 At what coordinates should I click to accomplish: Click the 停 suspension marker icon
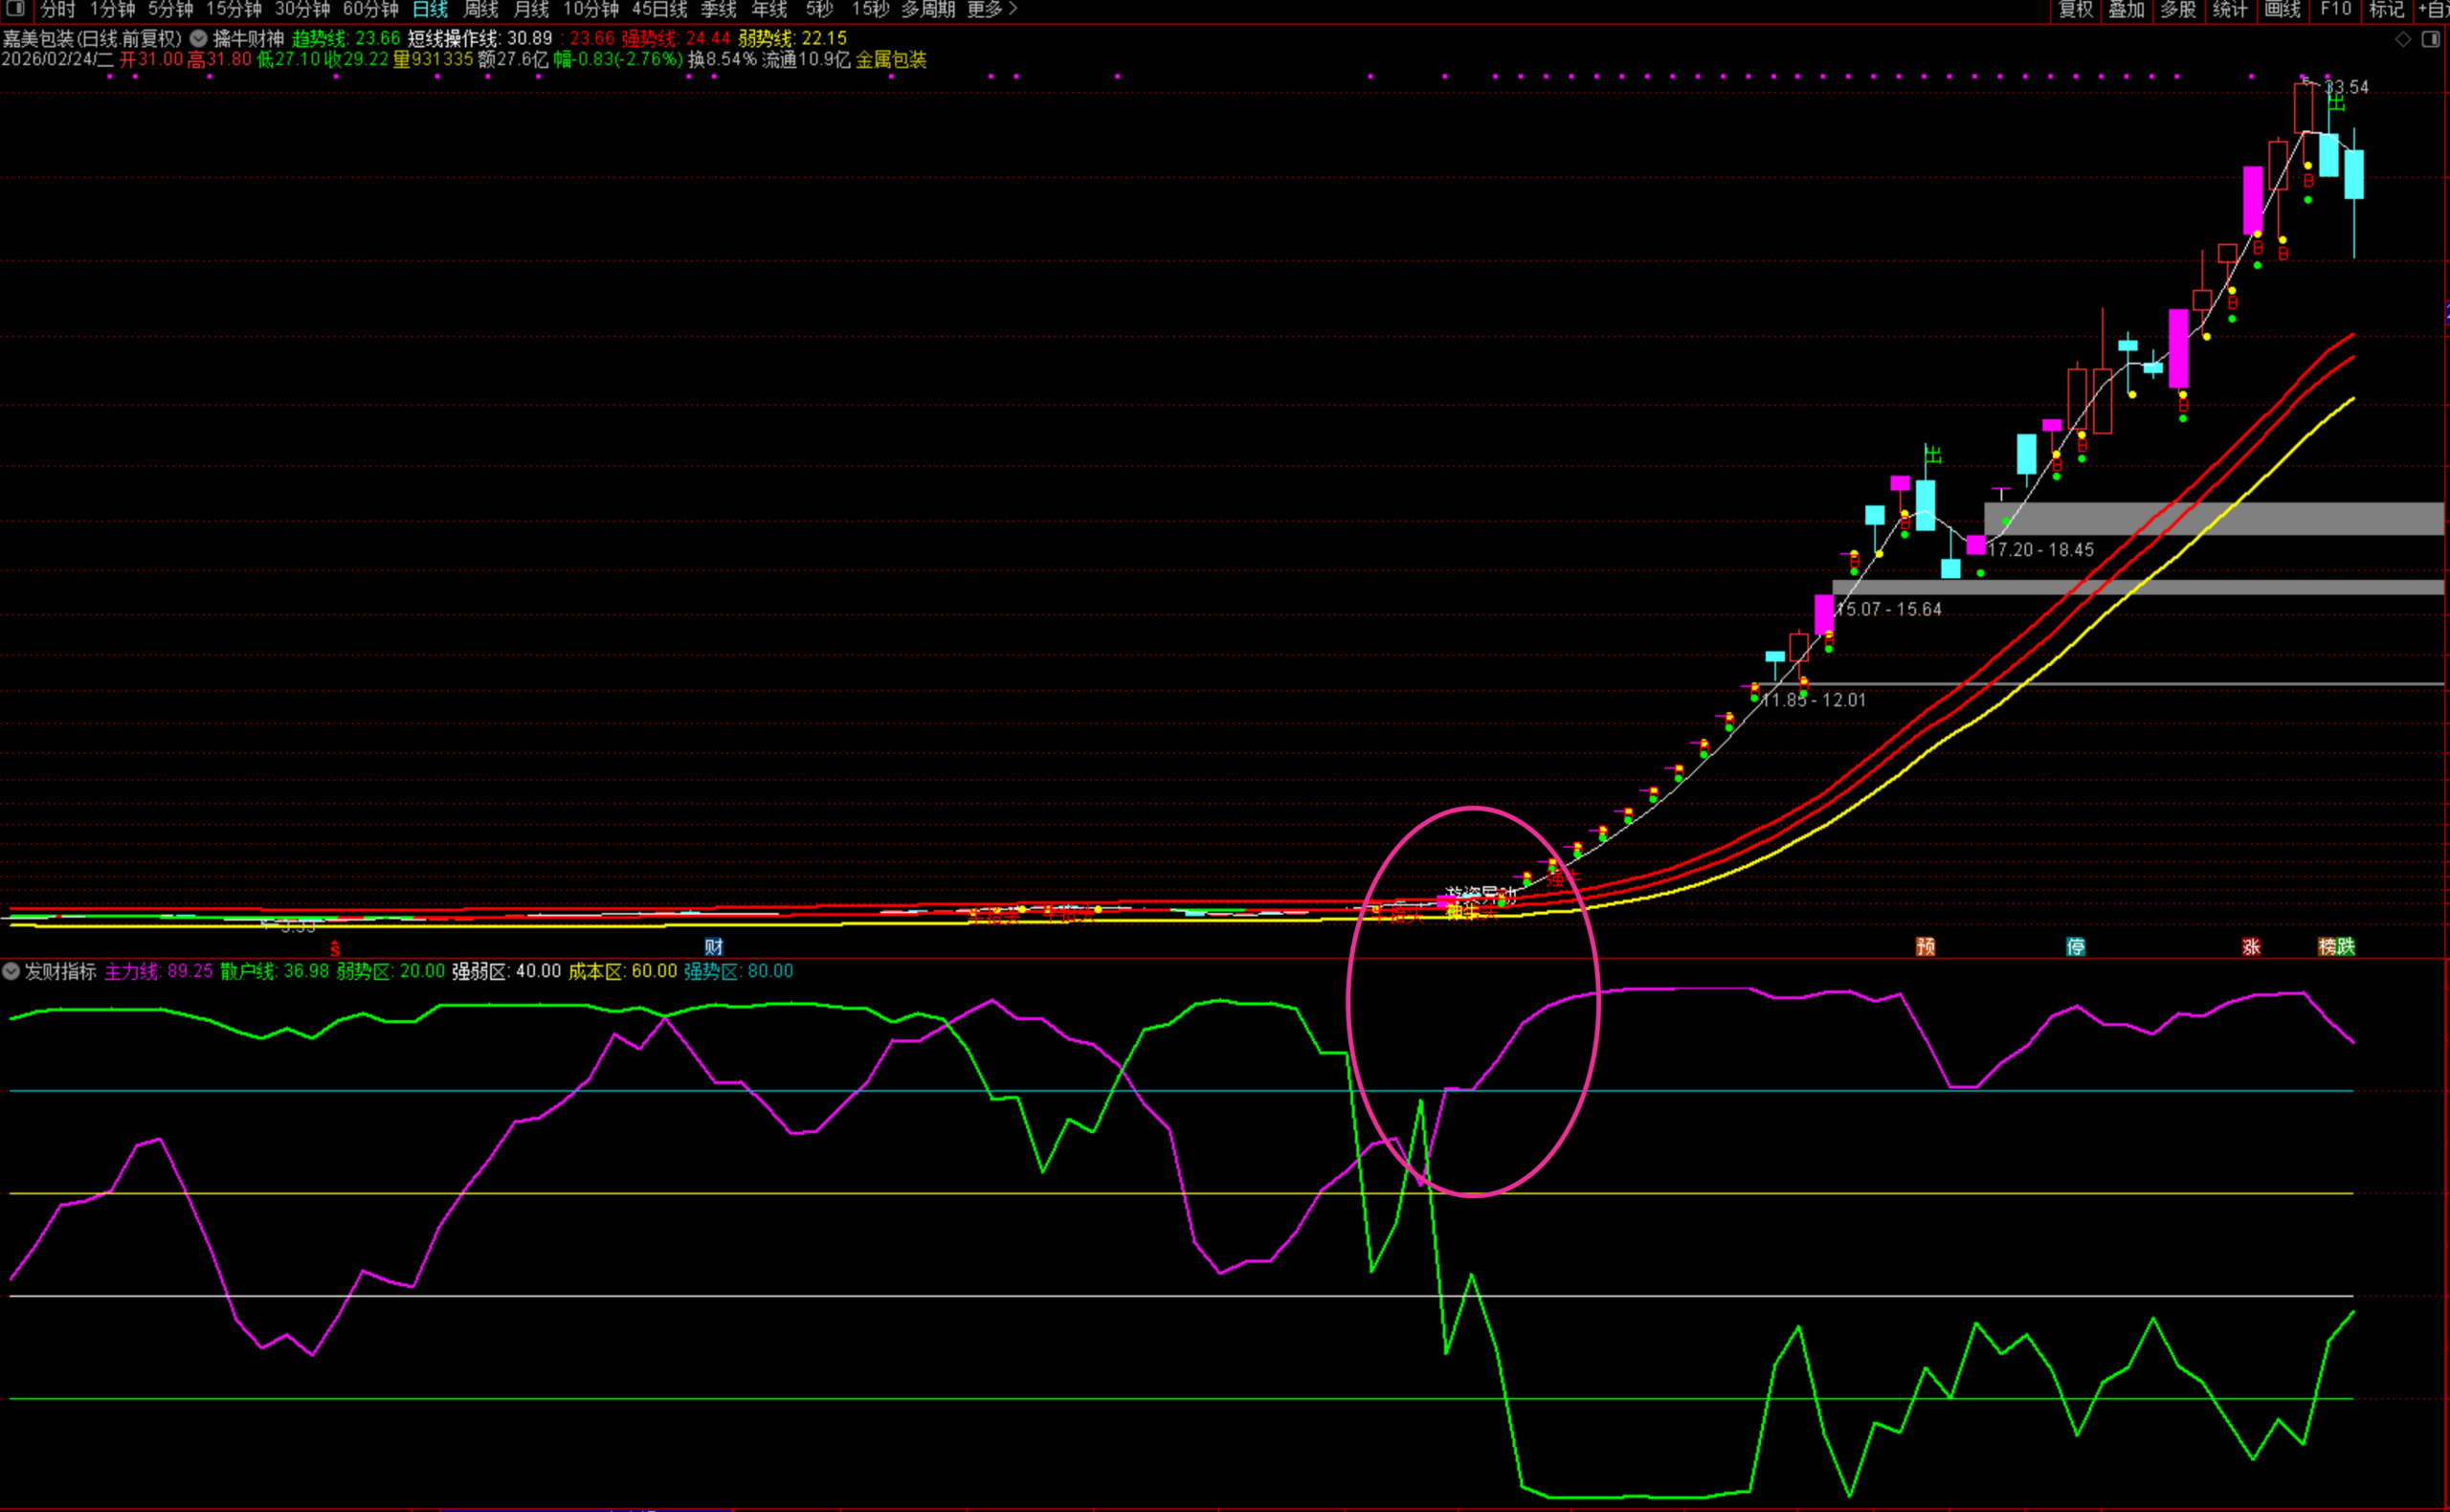2075,946
